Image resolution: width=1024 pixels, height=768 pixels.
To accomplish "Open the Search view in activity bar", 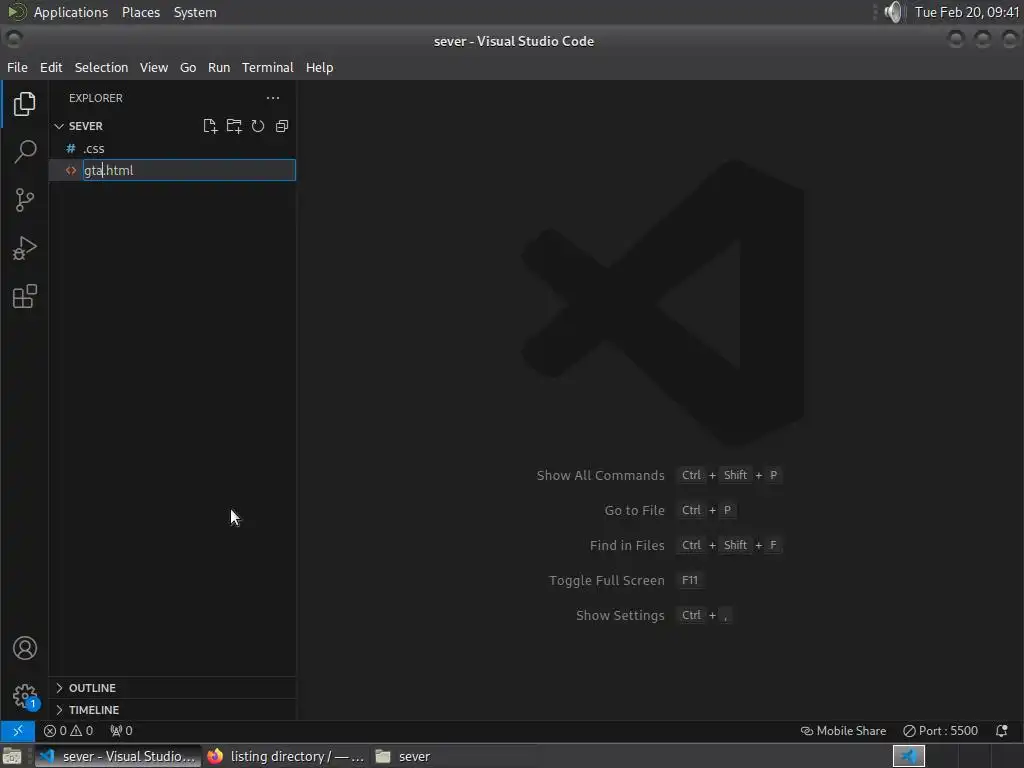I will (x=24, y=152).
